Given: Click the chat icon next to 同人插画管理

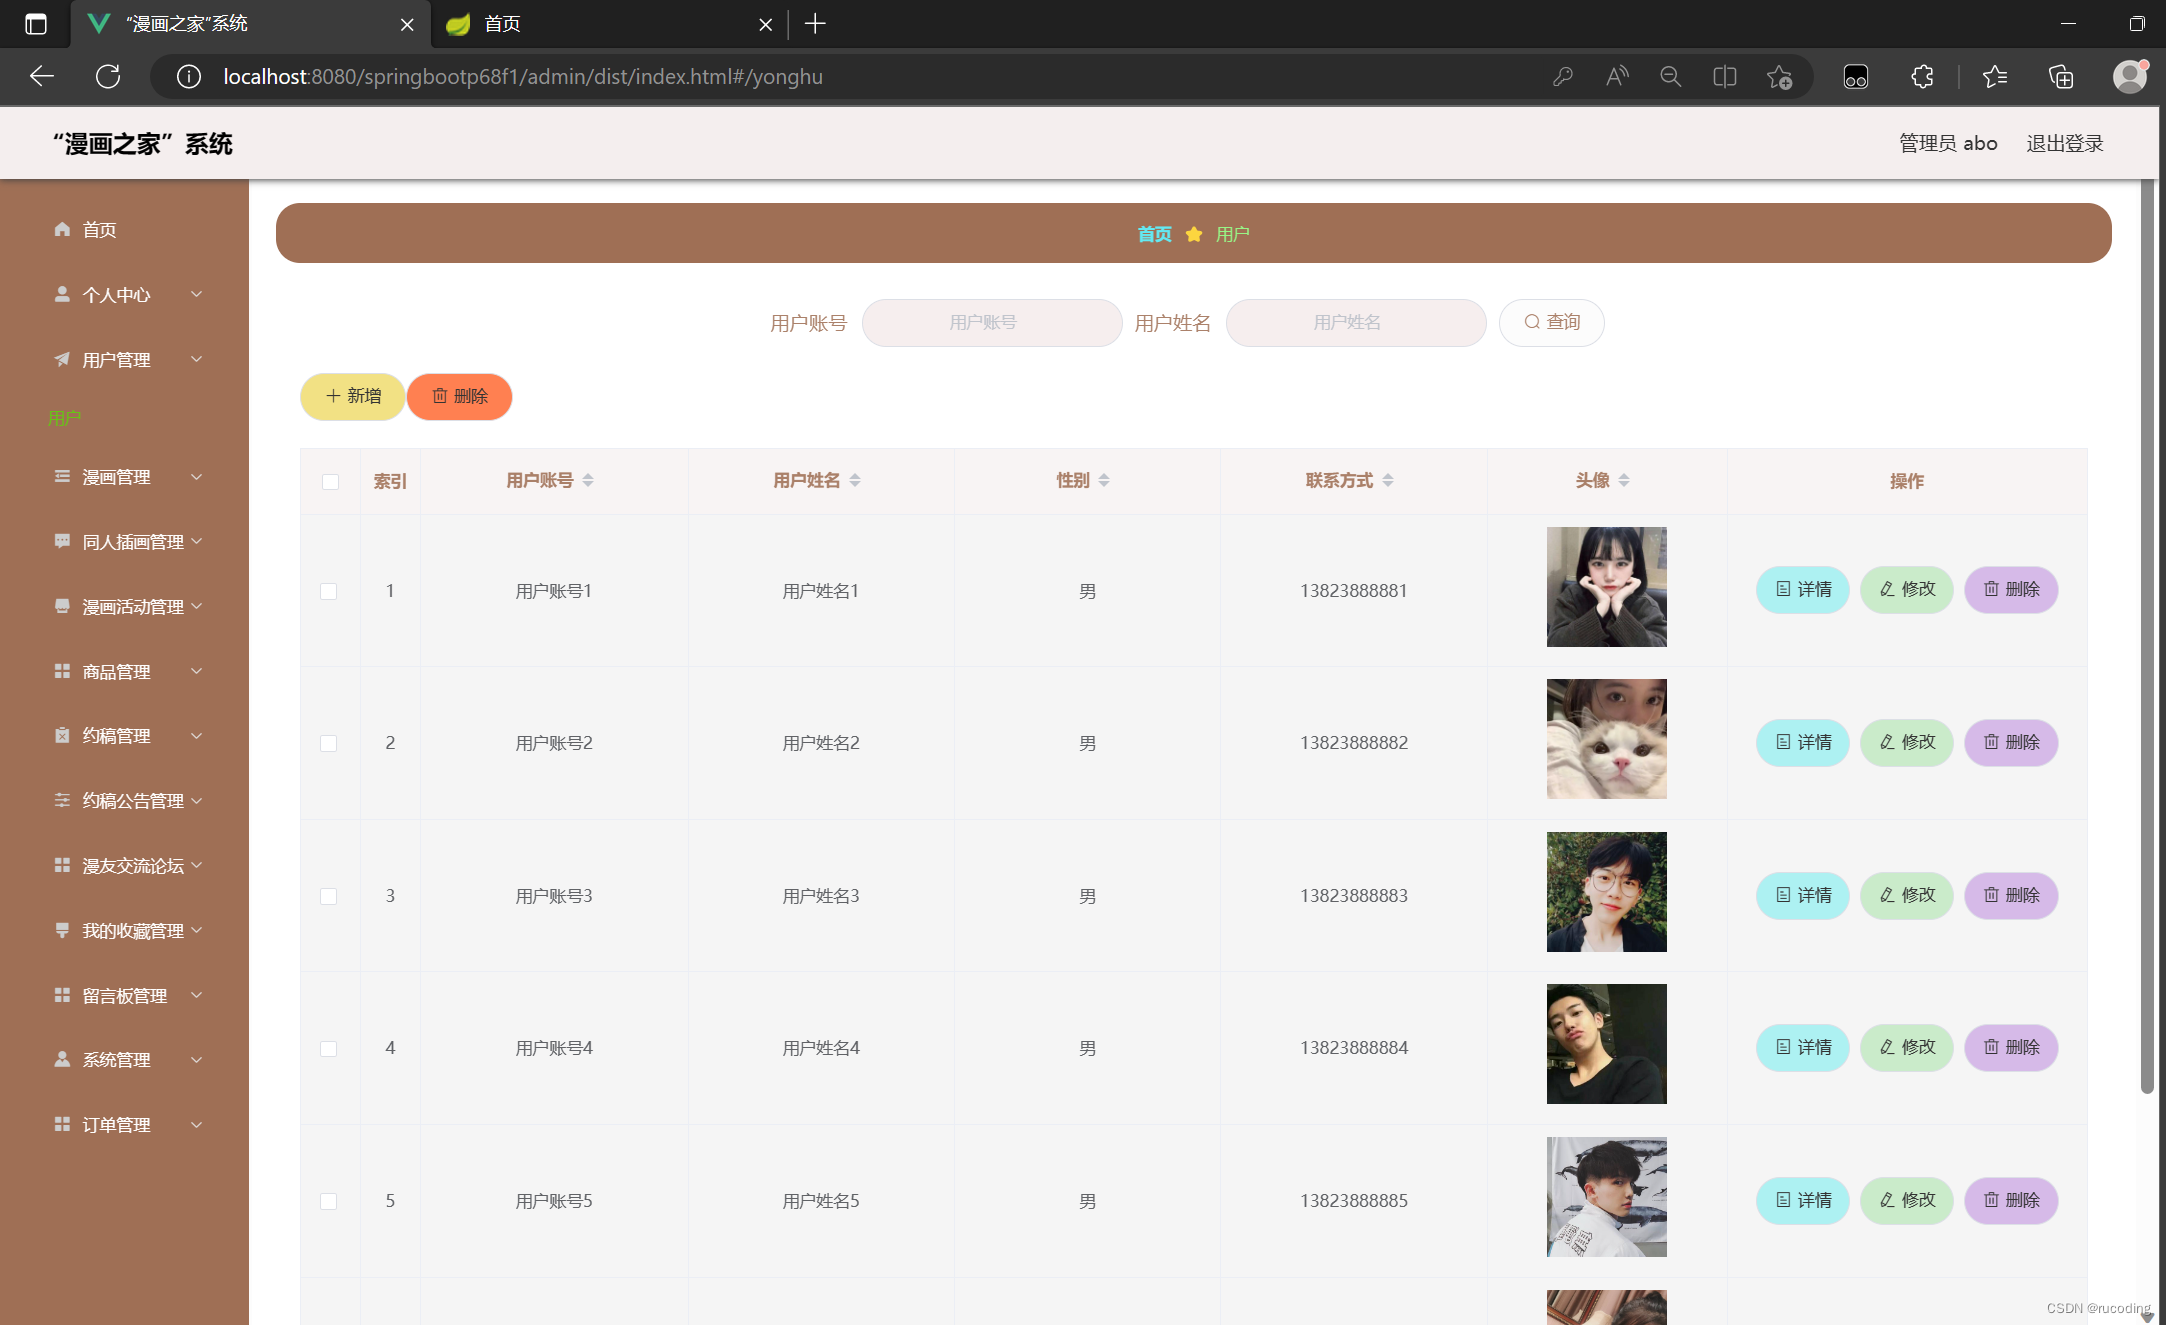Looking at the screenshot, I should [62, 541].
